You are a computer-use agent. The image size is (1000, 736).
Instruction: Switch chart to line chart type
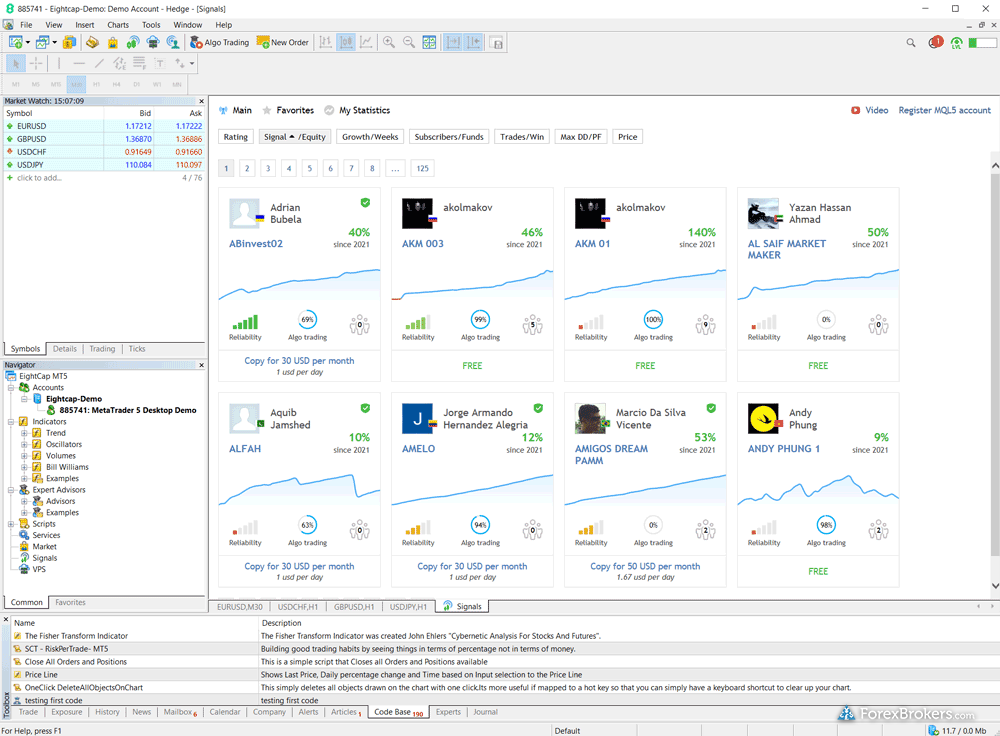click(367, 42)
